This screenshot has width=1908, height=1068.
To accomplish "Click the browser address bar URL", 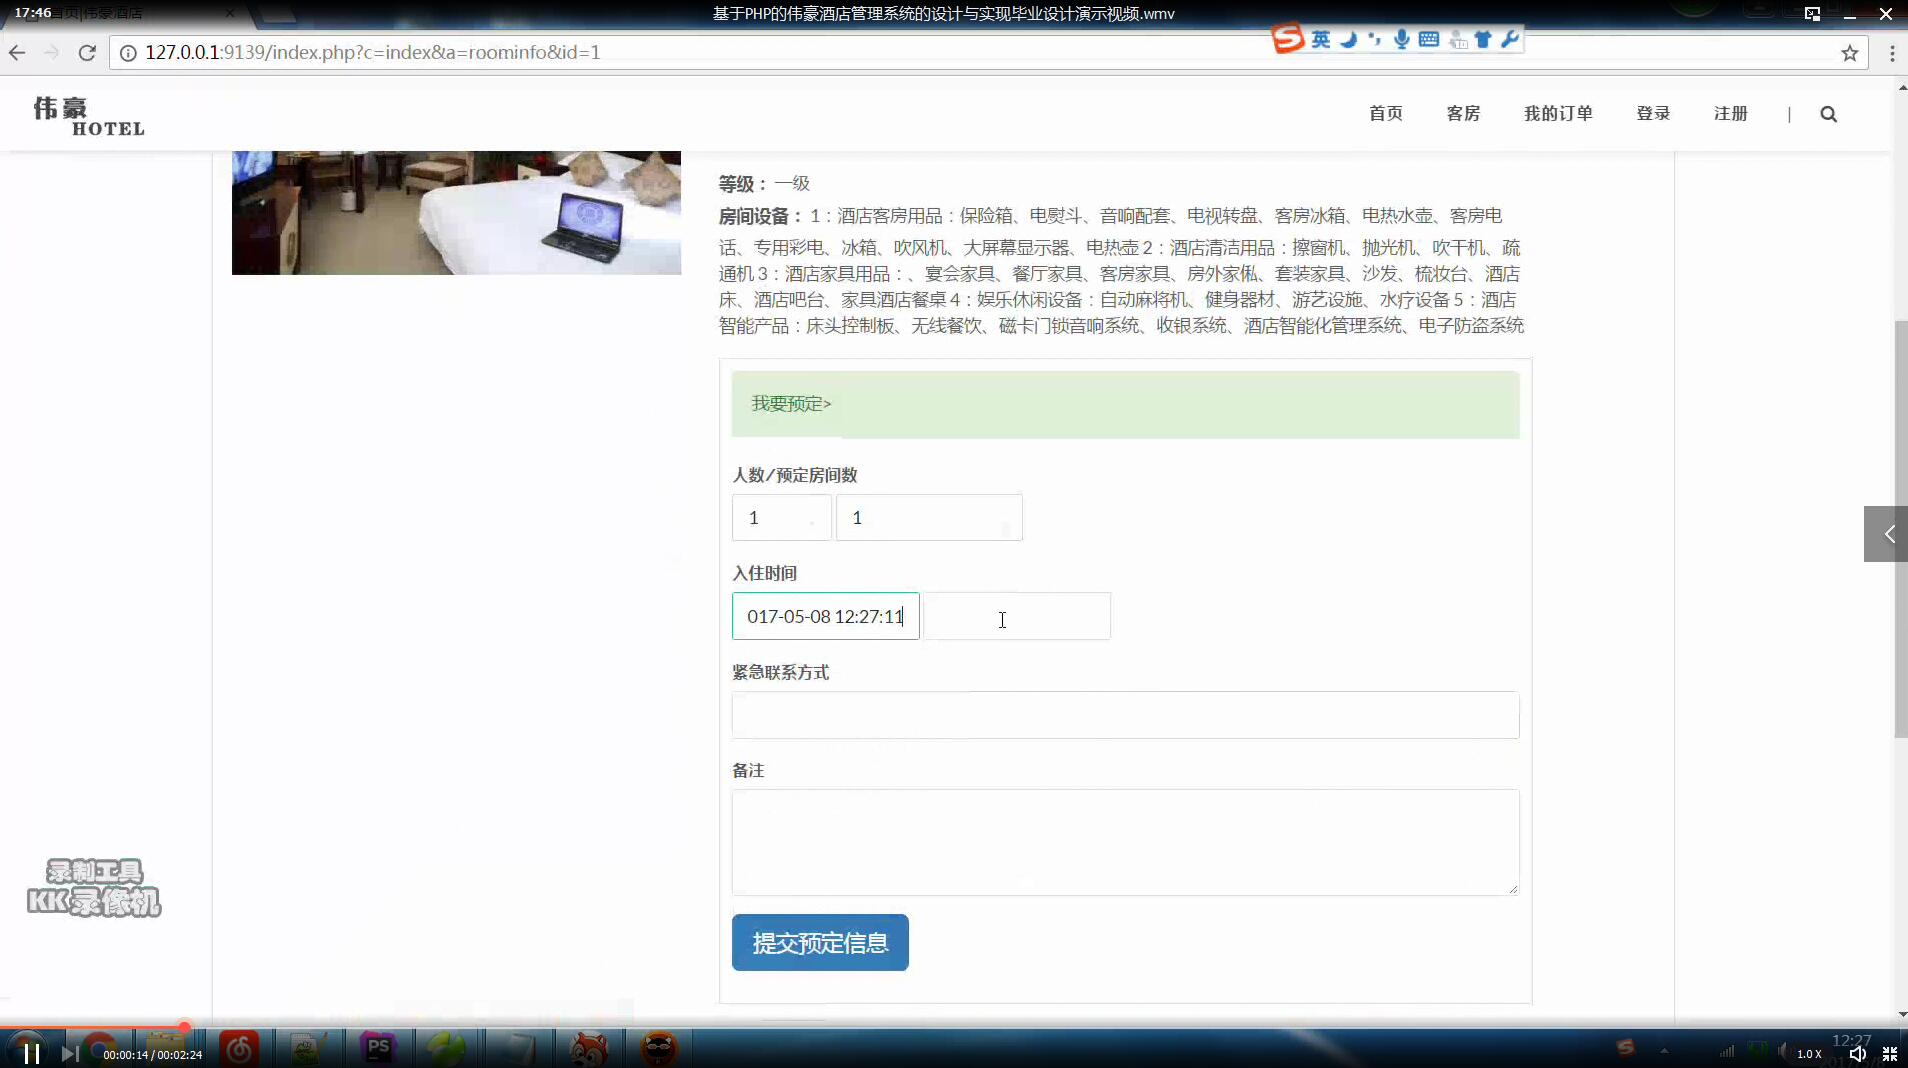I will (373, 53).
